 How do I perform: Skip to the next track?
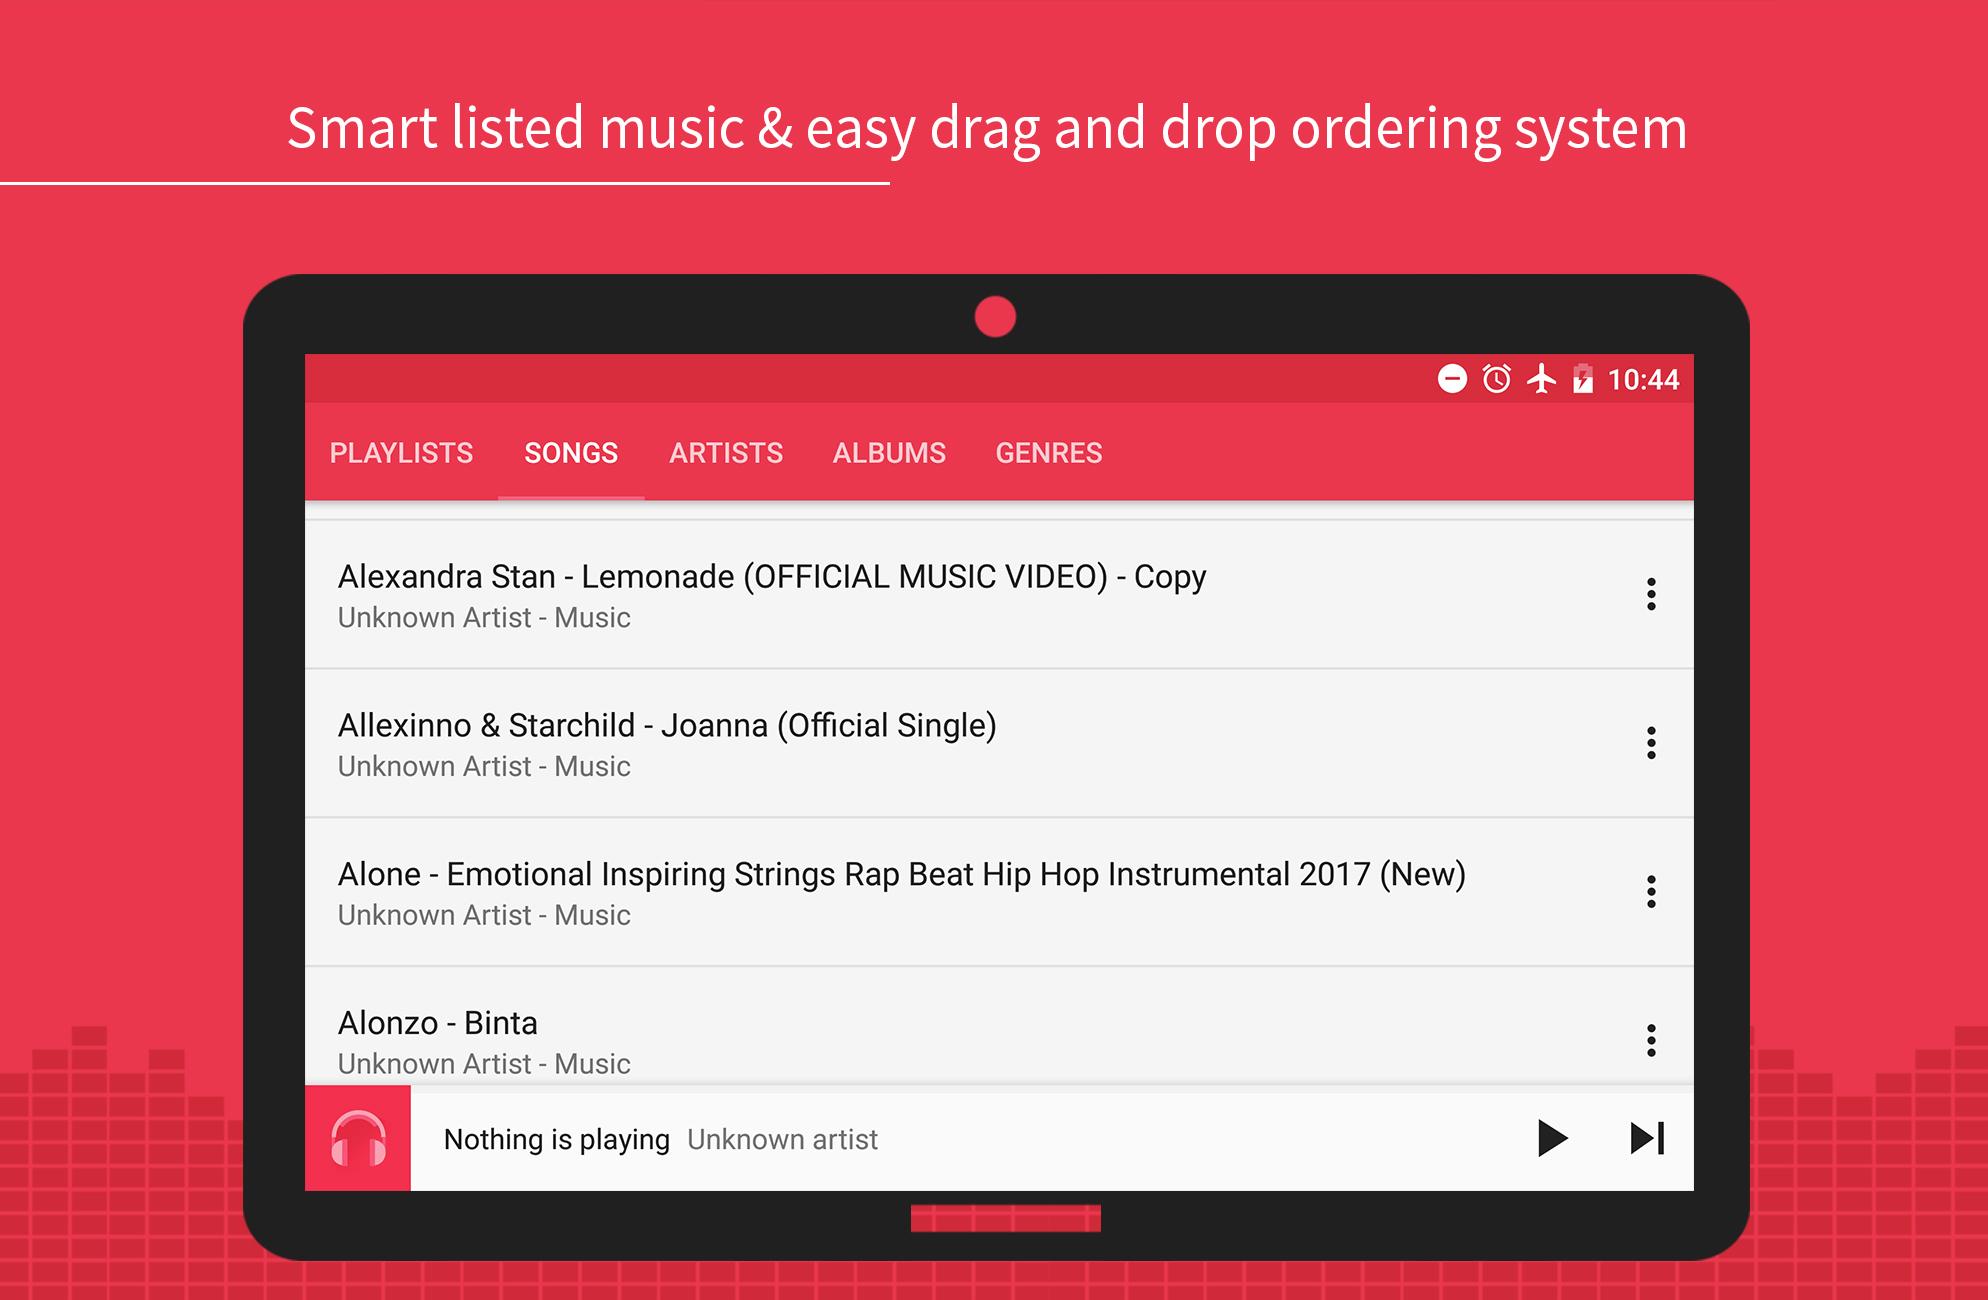(1647, 1138)
